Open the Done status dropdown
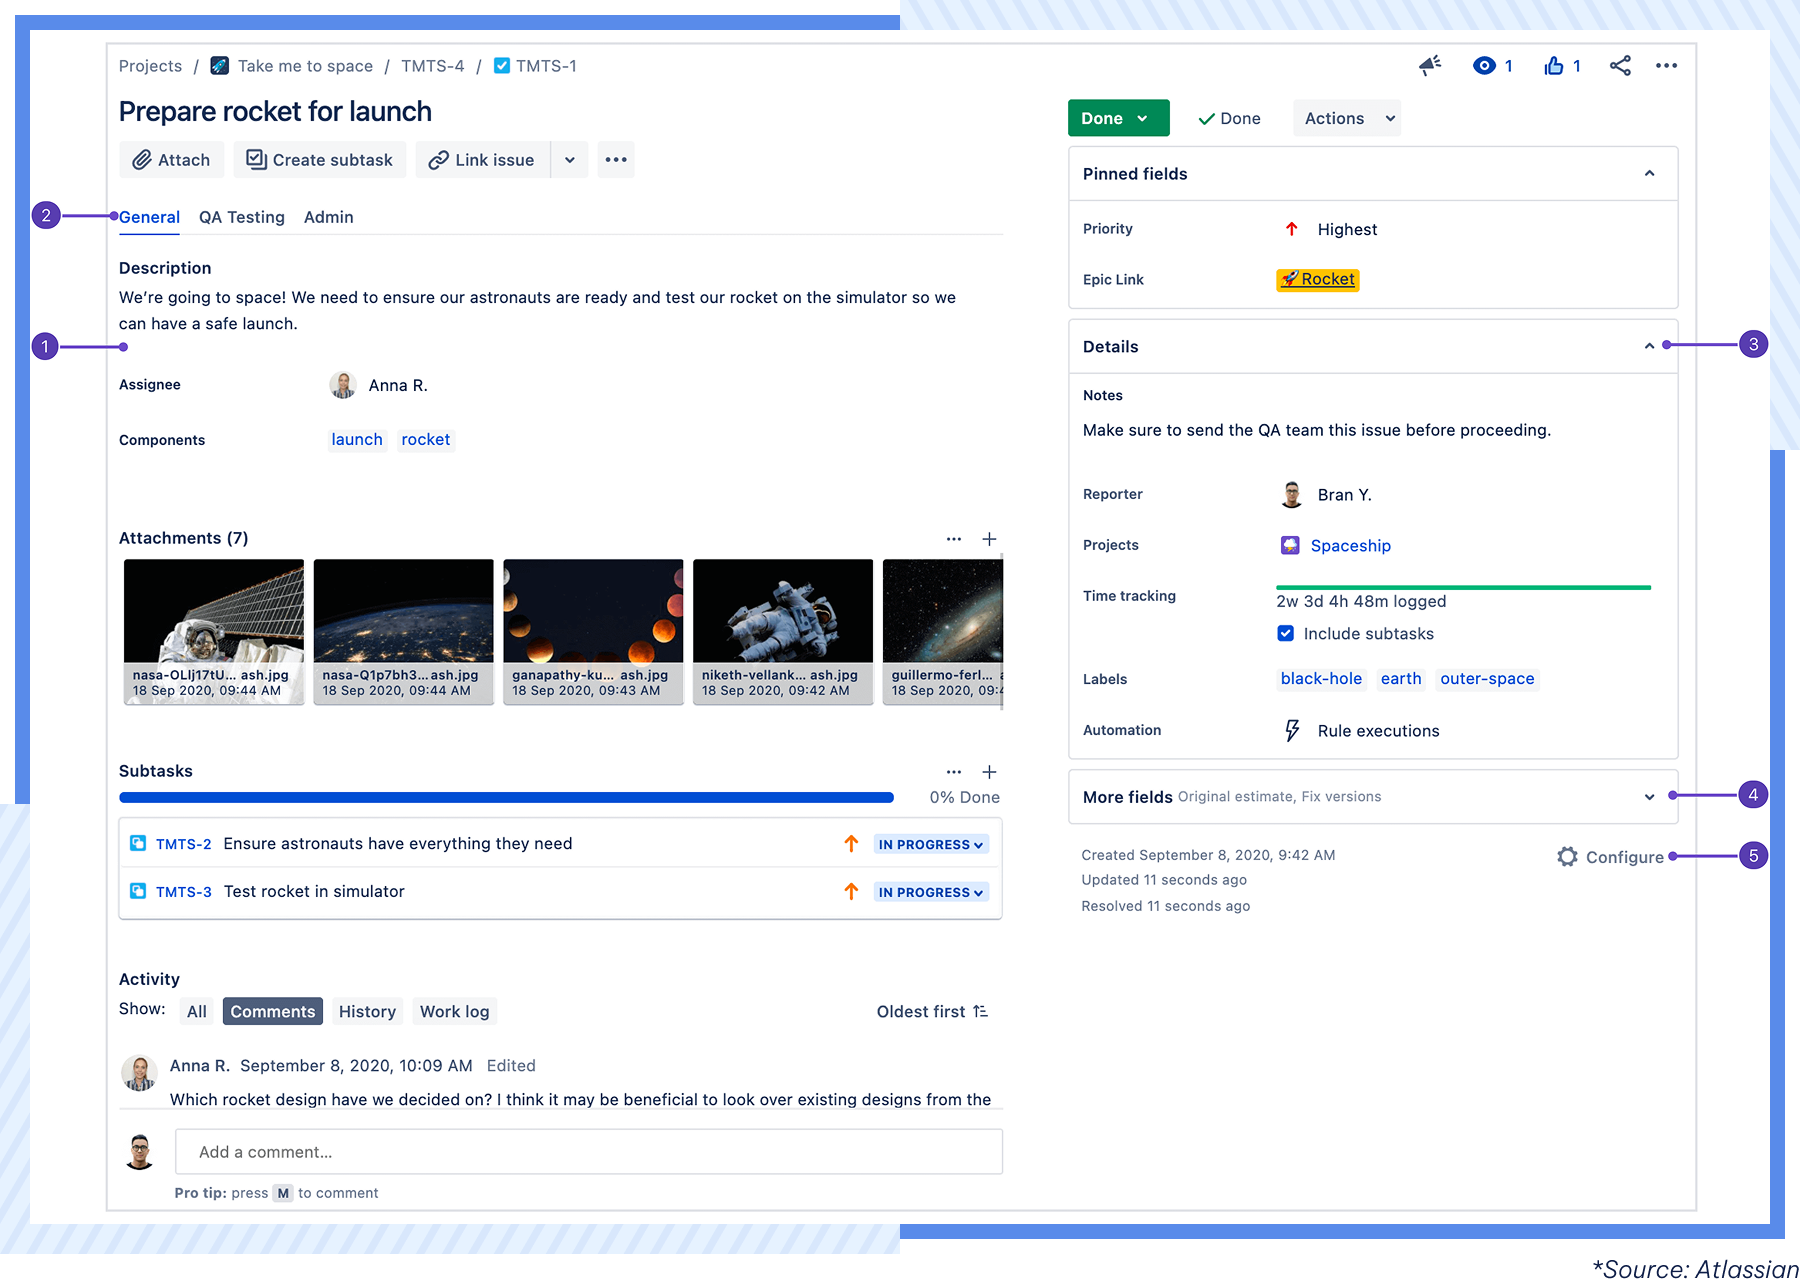 click(1117, 117)
